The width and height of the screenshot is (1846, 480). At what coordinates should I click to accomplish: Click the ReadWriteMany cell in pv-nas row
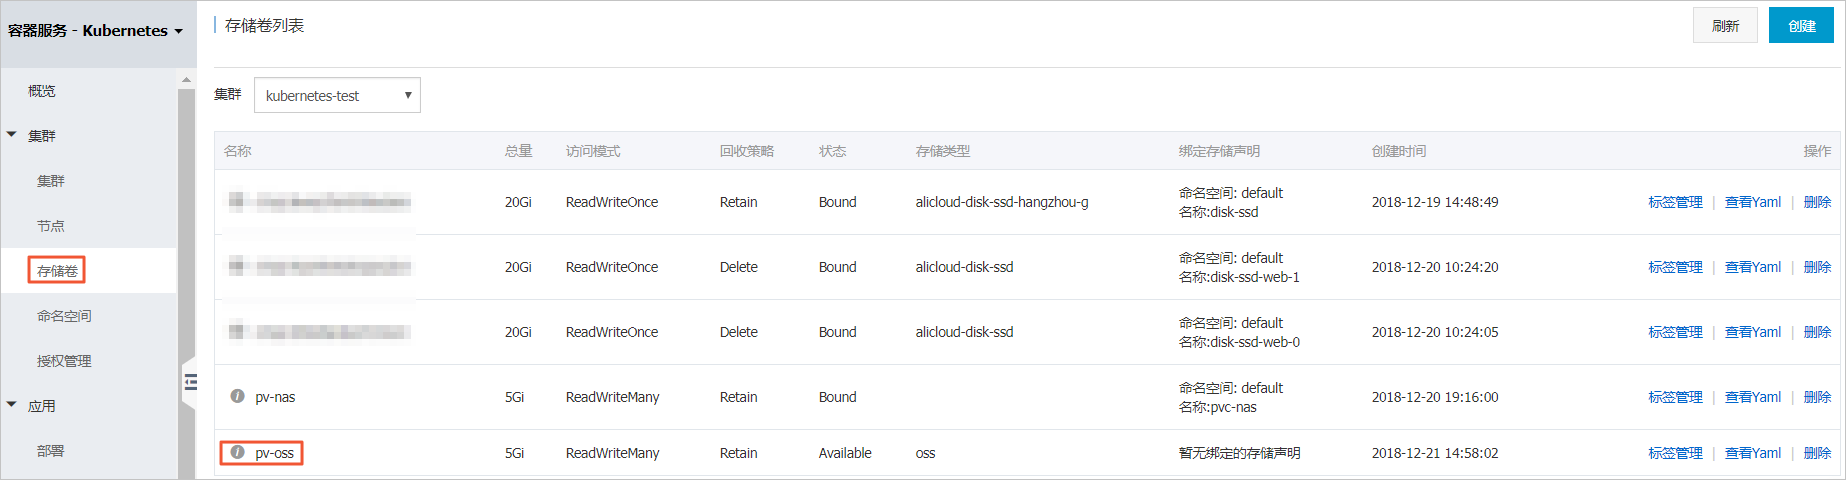click(612, 397)
